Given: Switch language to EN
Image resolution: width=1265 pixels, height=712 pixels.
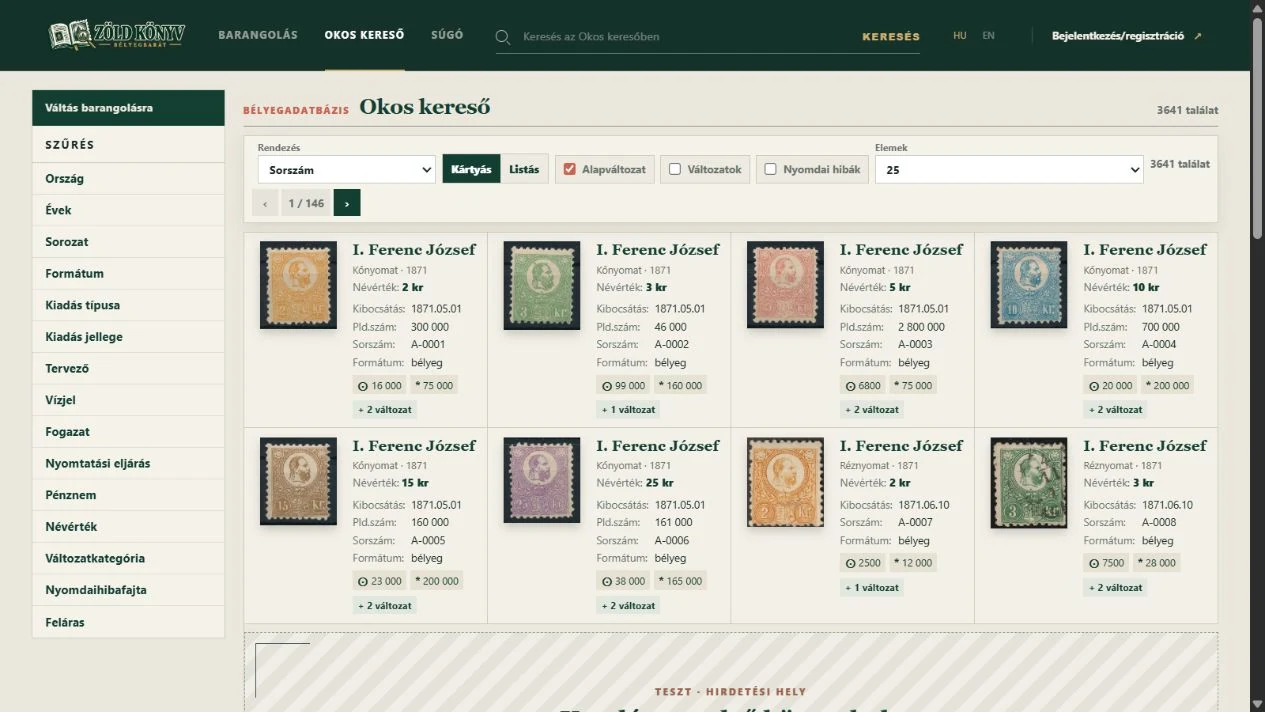Looking at the screenshot, I should click(x=988, y=36).
